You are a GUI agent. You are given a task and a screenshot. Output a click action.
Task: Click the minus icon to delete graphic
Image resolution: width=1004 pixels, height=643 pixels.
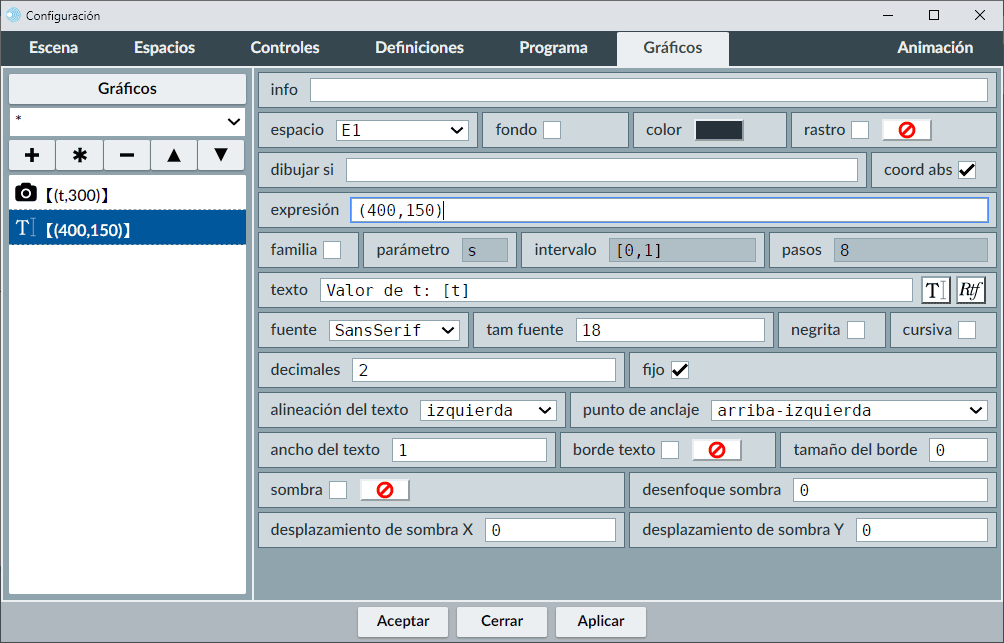pos(127,155)
